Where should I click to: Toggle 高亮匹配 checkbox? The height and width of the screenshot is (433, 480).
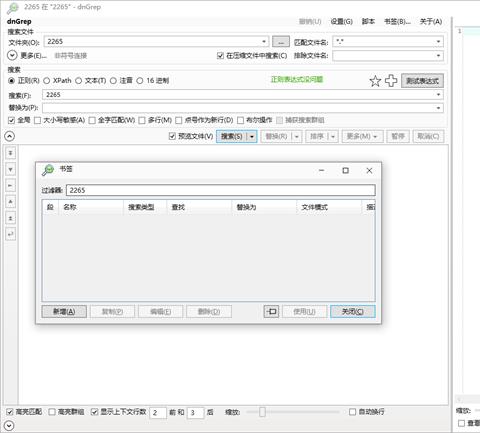(x=10, y=412)
